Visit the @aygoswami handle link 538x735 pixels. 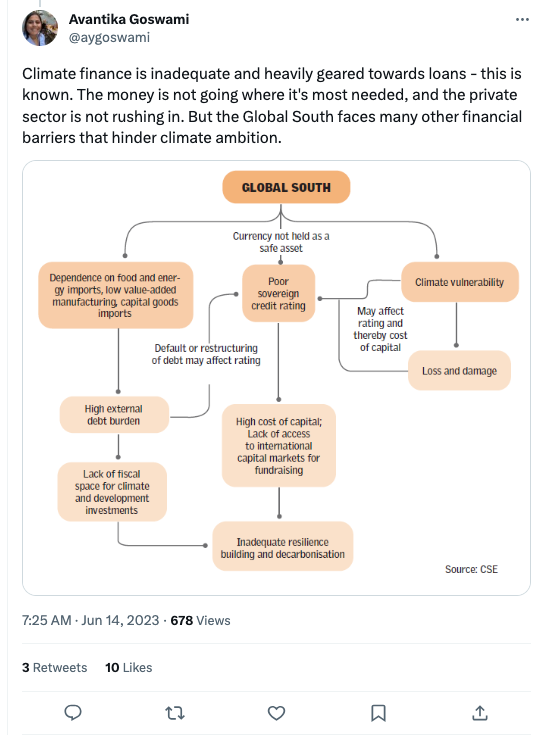109,38
